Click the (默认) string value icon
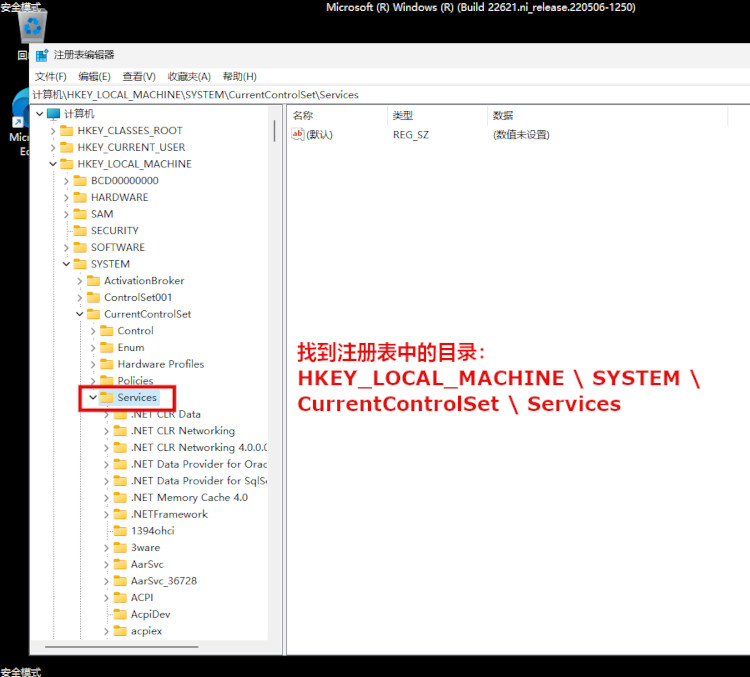The height and width of the screenshot is (677, 750). coord(298,134)
